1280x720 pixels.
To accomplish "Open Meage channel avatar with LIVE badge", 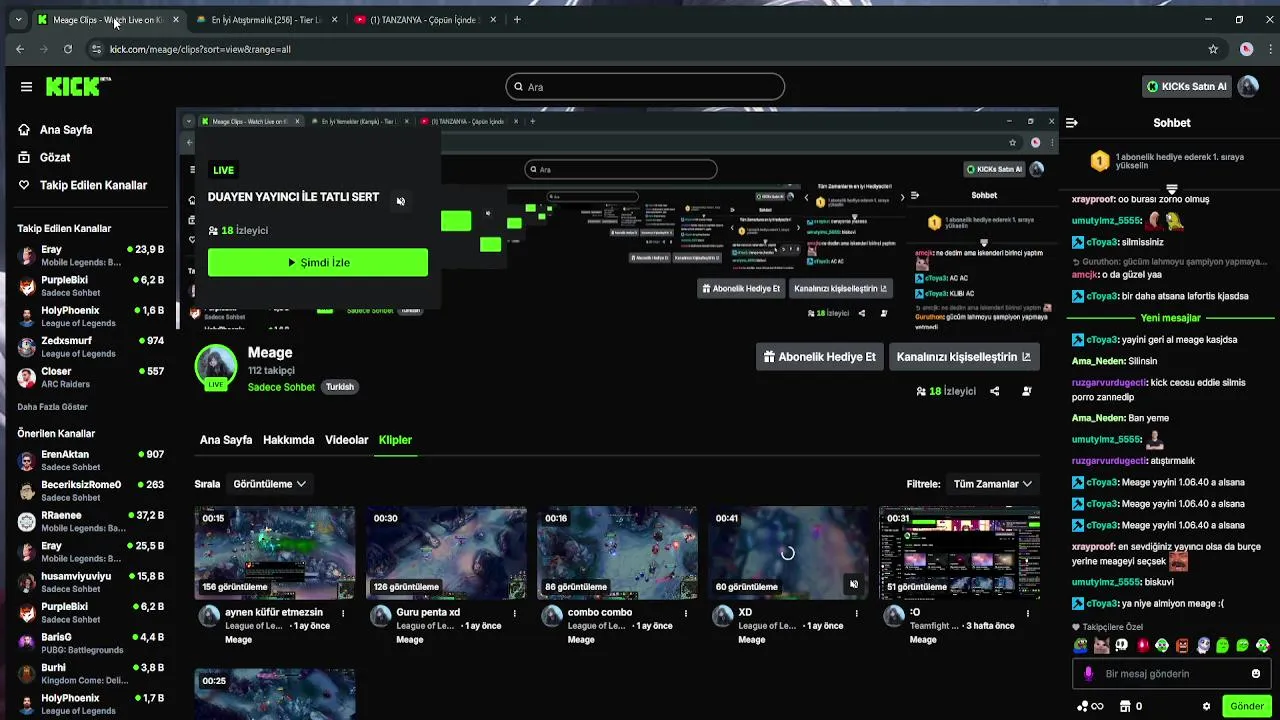I will pyautogui.click(x=216, y=367).
